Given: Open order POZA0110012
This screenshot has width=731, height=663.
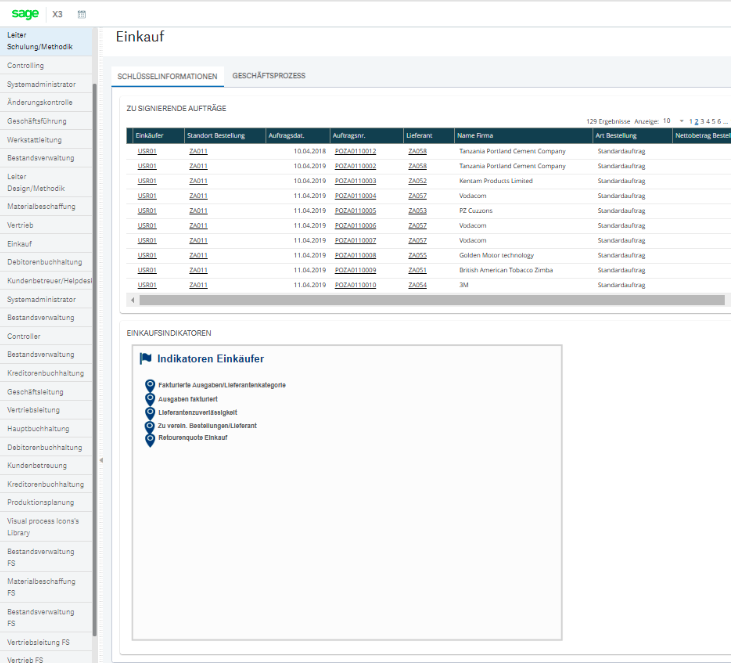Looking at the screenshot, I should coord(355,151).
